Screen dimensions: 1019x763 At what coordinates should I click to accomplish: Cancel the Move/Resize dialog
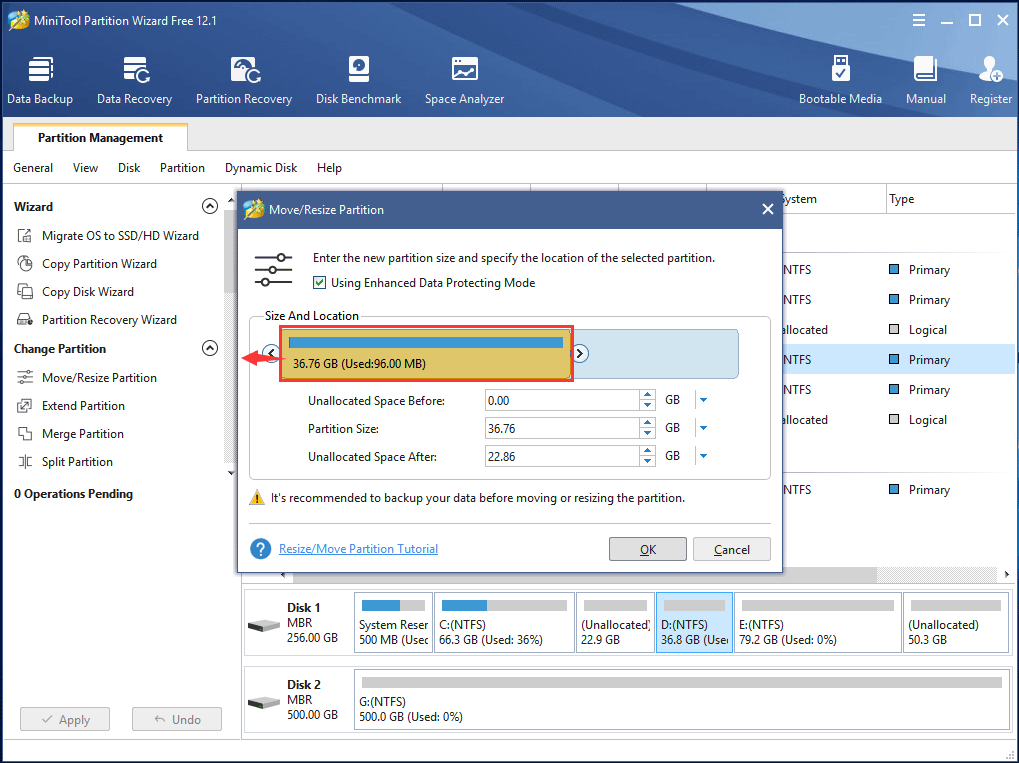click(732, 549)
